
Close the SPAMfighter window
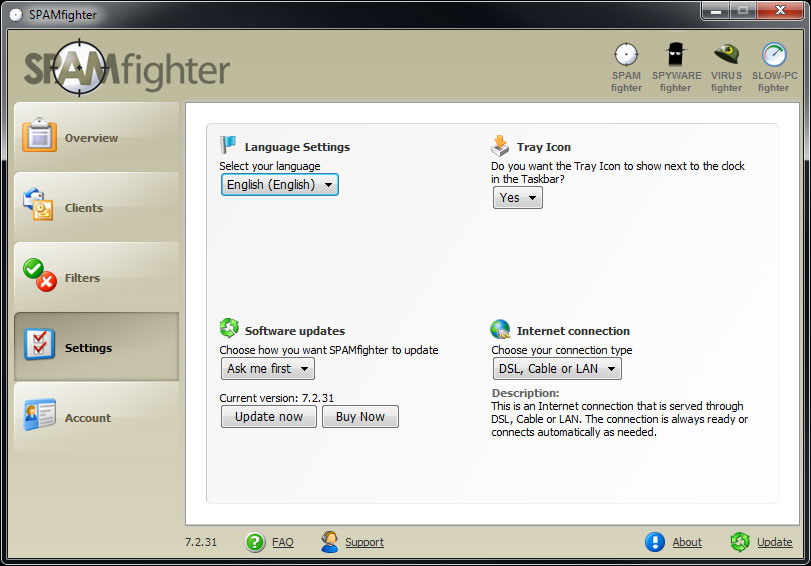point(780,11)
